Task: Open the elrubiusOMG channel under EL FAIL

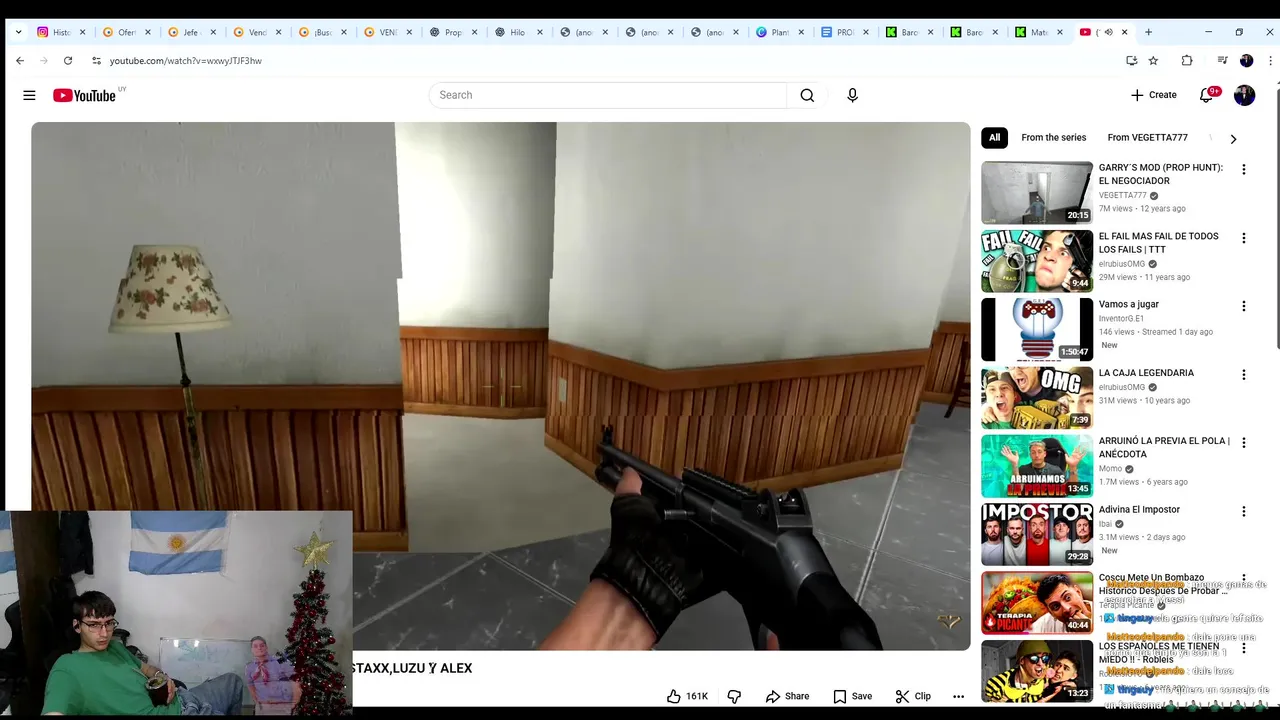Action: tap(1122, 264)
